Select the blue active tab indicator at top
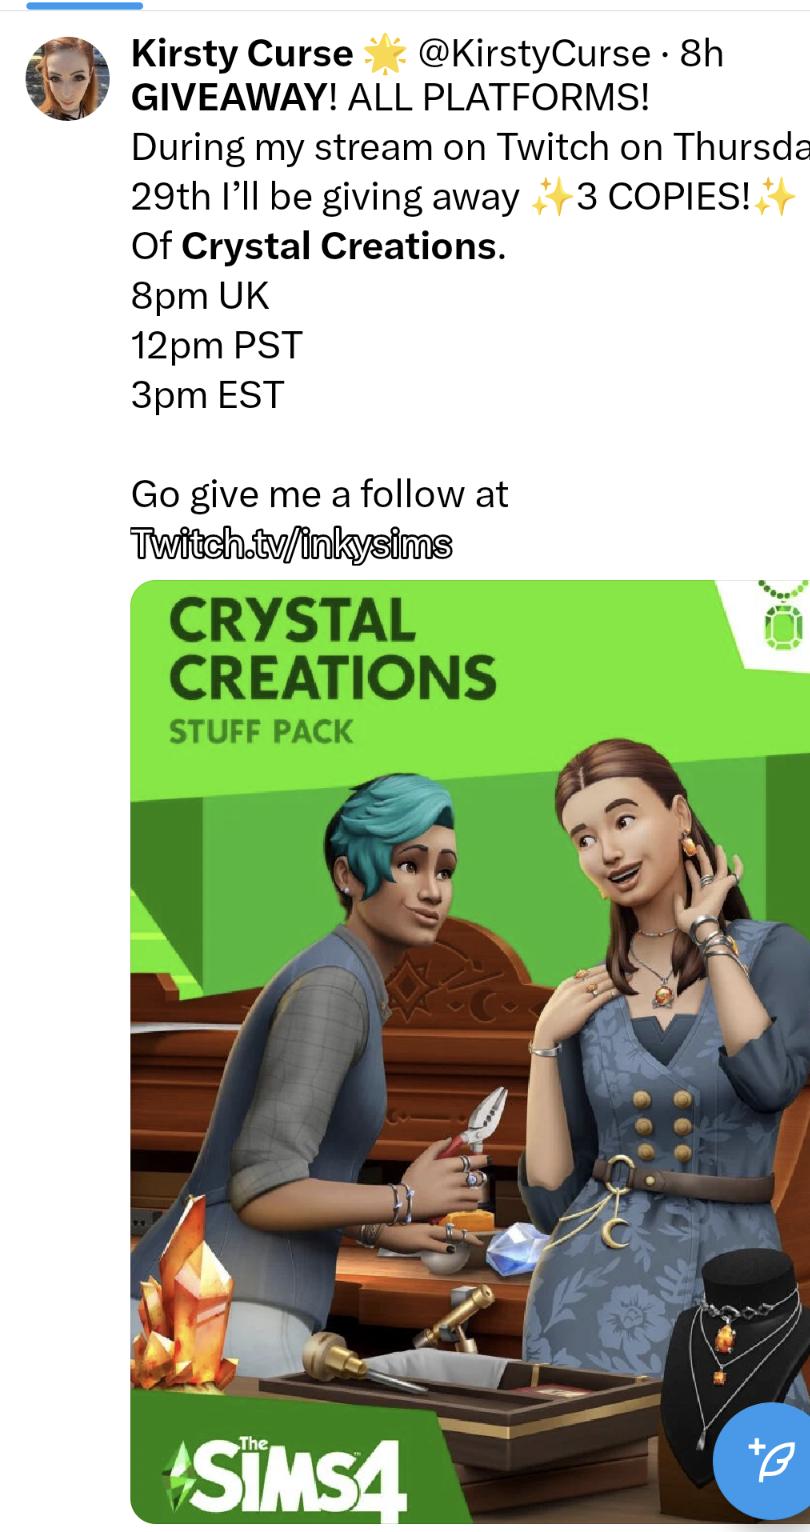 coord(84,5)
